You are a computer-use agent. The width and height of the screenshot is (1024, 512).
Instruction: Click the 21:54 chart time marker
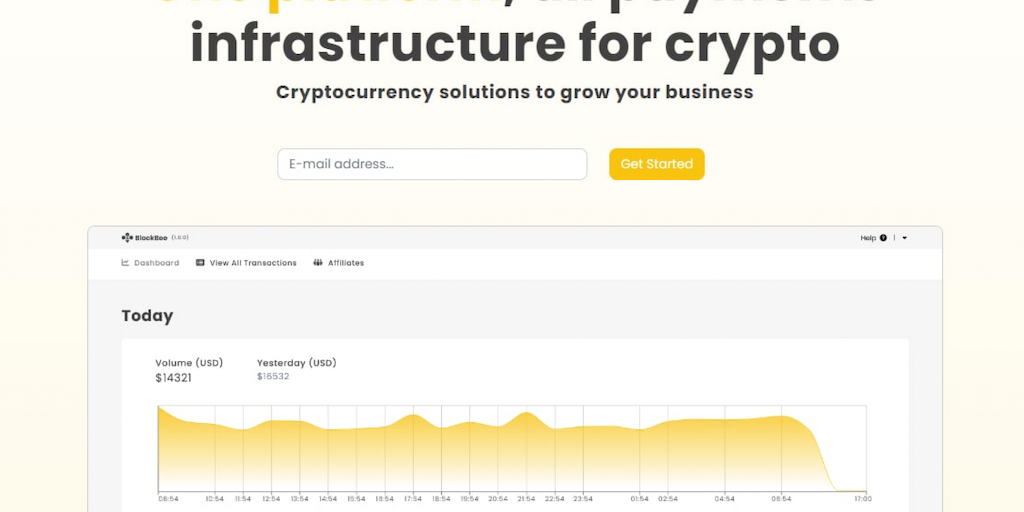pos(526,498)
